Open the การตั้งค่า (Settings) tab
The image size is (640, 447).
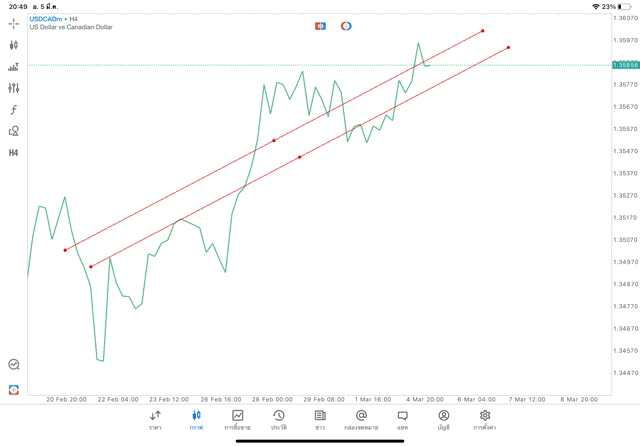pos(485,420)
